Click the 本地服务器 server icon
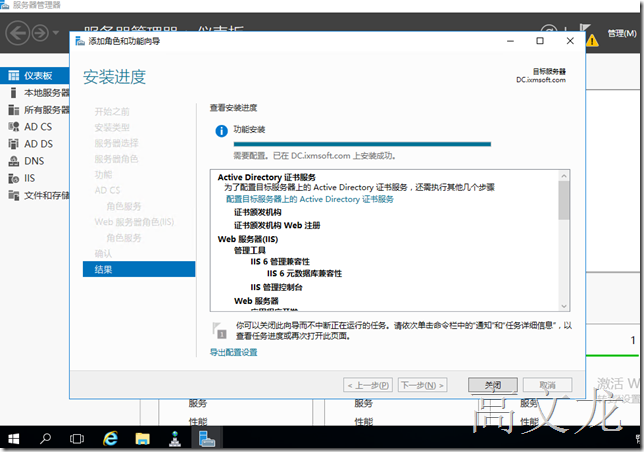This screenshot has width=644, height=452. click(14, 93)
